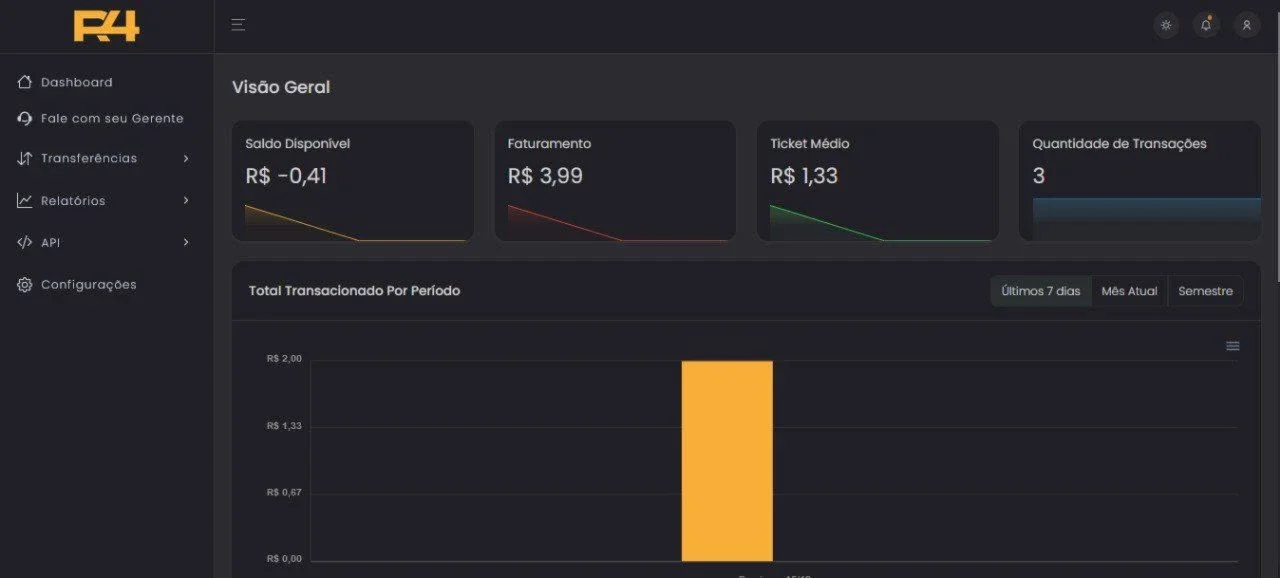Expand the Transferências chevron
This screenshot has width=1280, height=578.
pyautogui.click(x=186, y=158)
